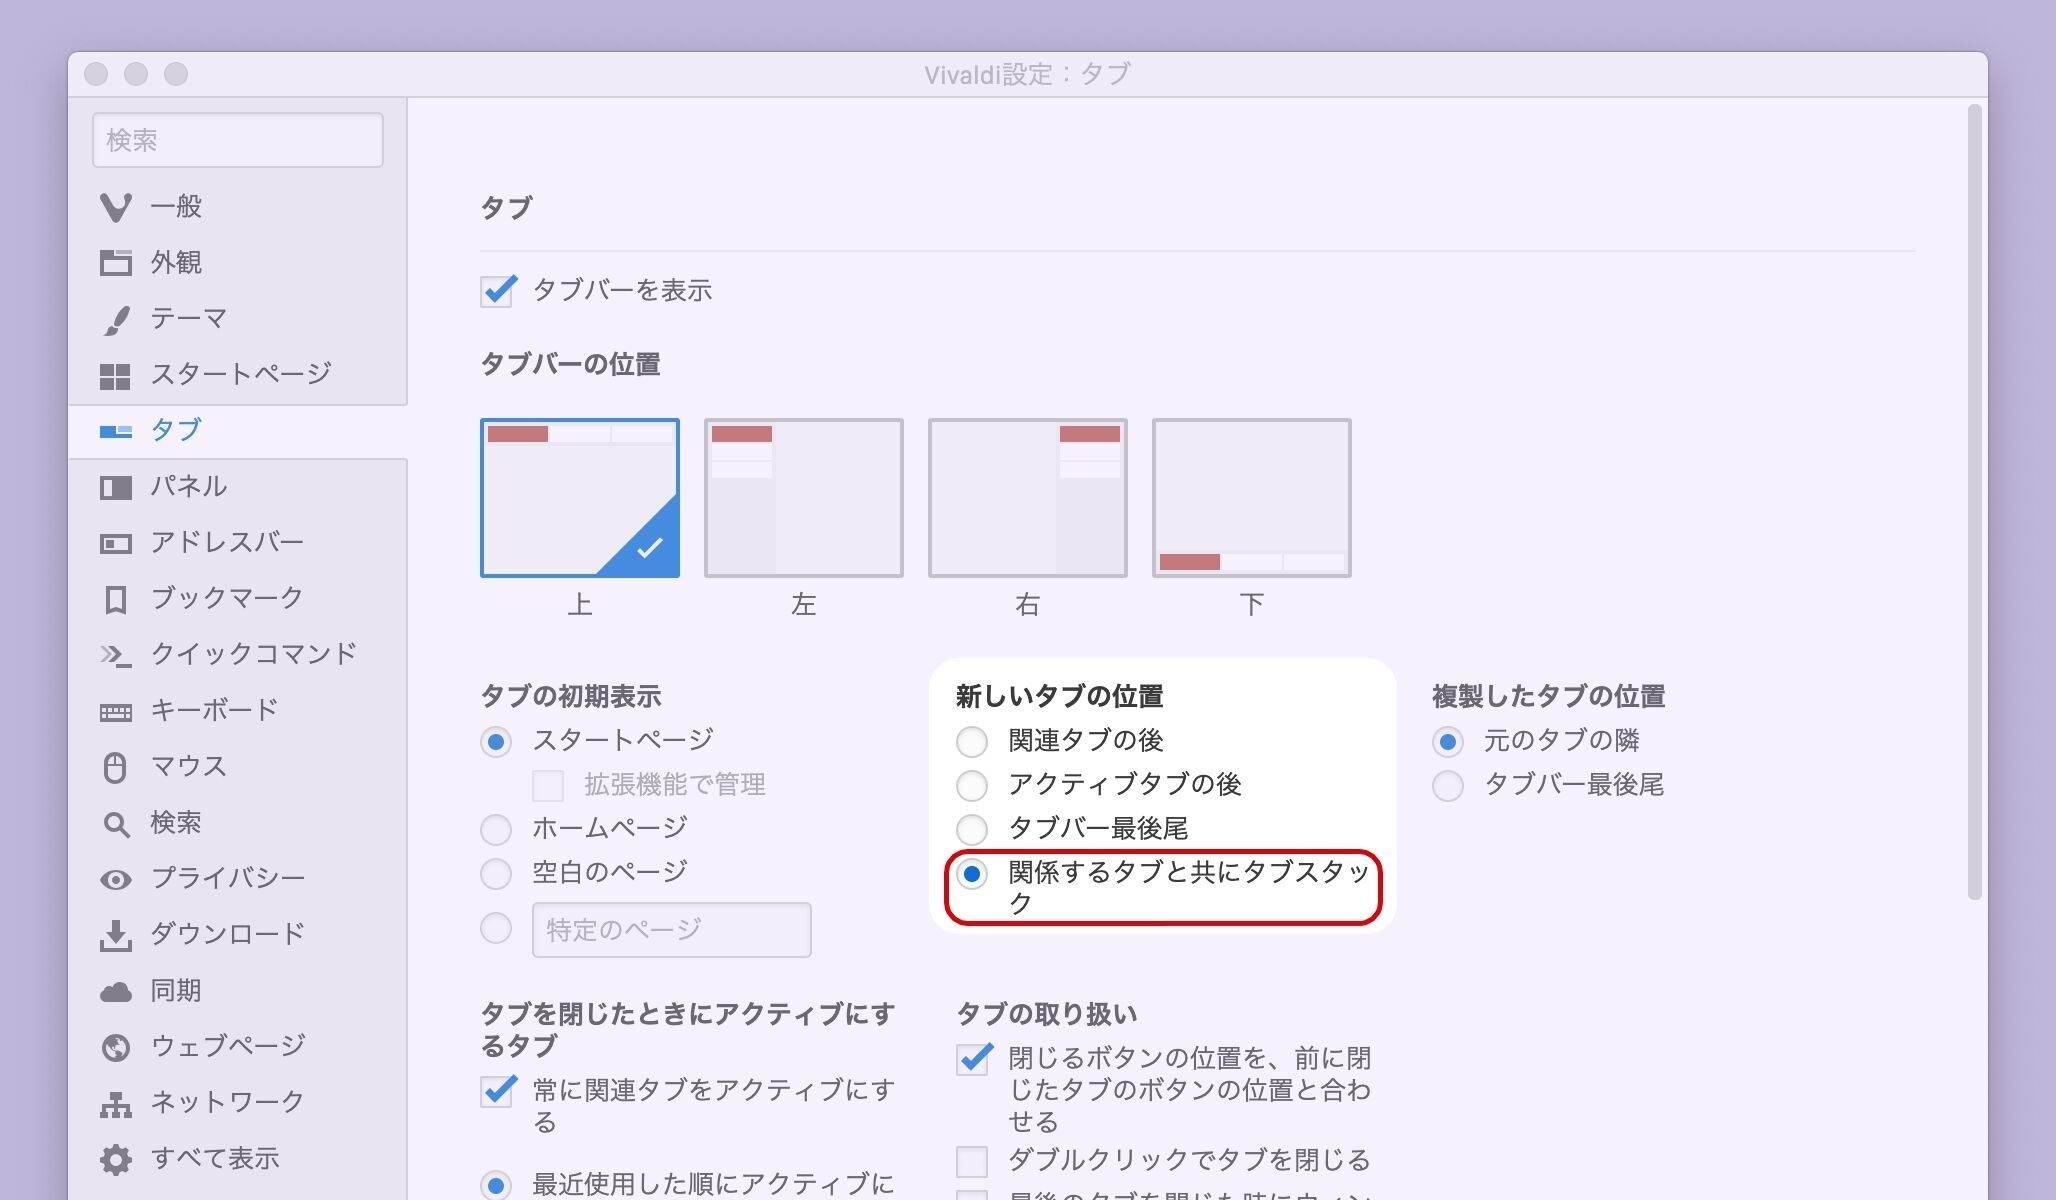2056x1200 pixels.
Task: Open クイックコマンド settings icon
Action: [x=116, y=655]
